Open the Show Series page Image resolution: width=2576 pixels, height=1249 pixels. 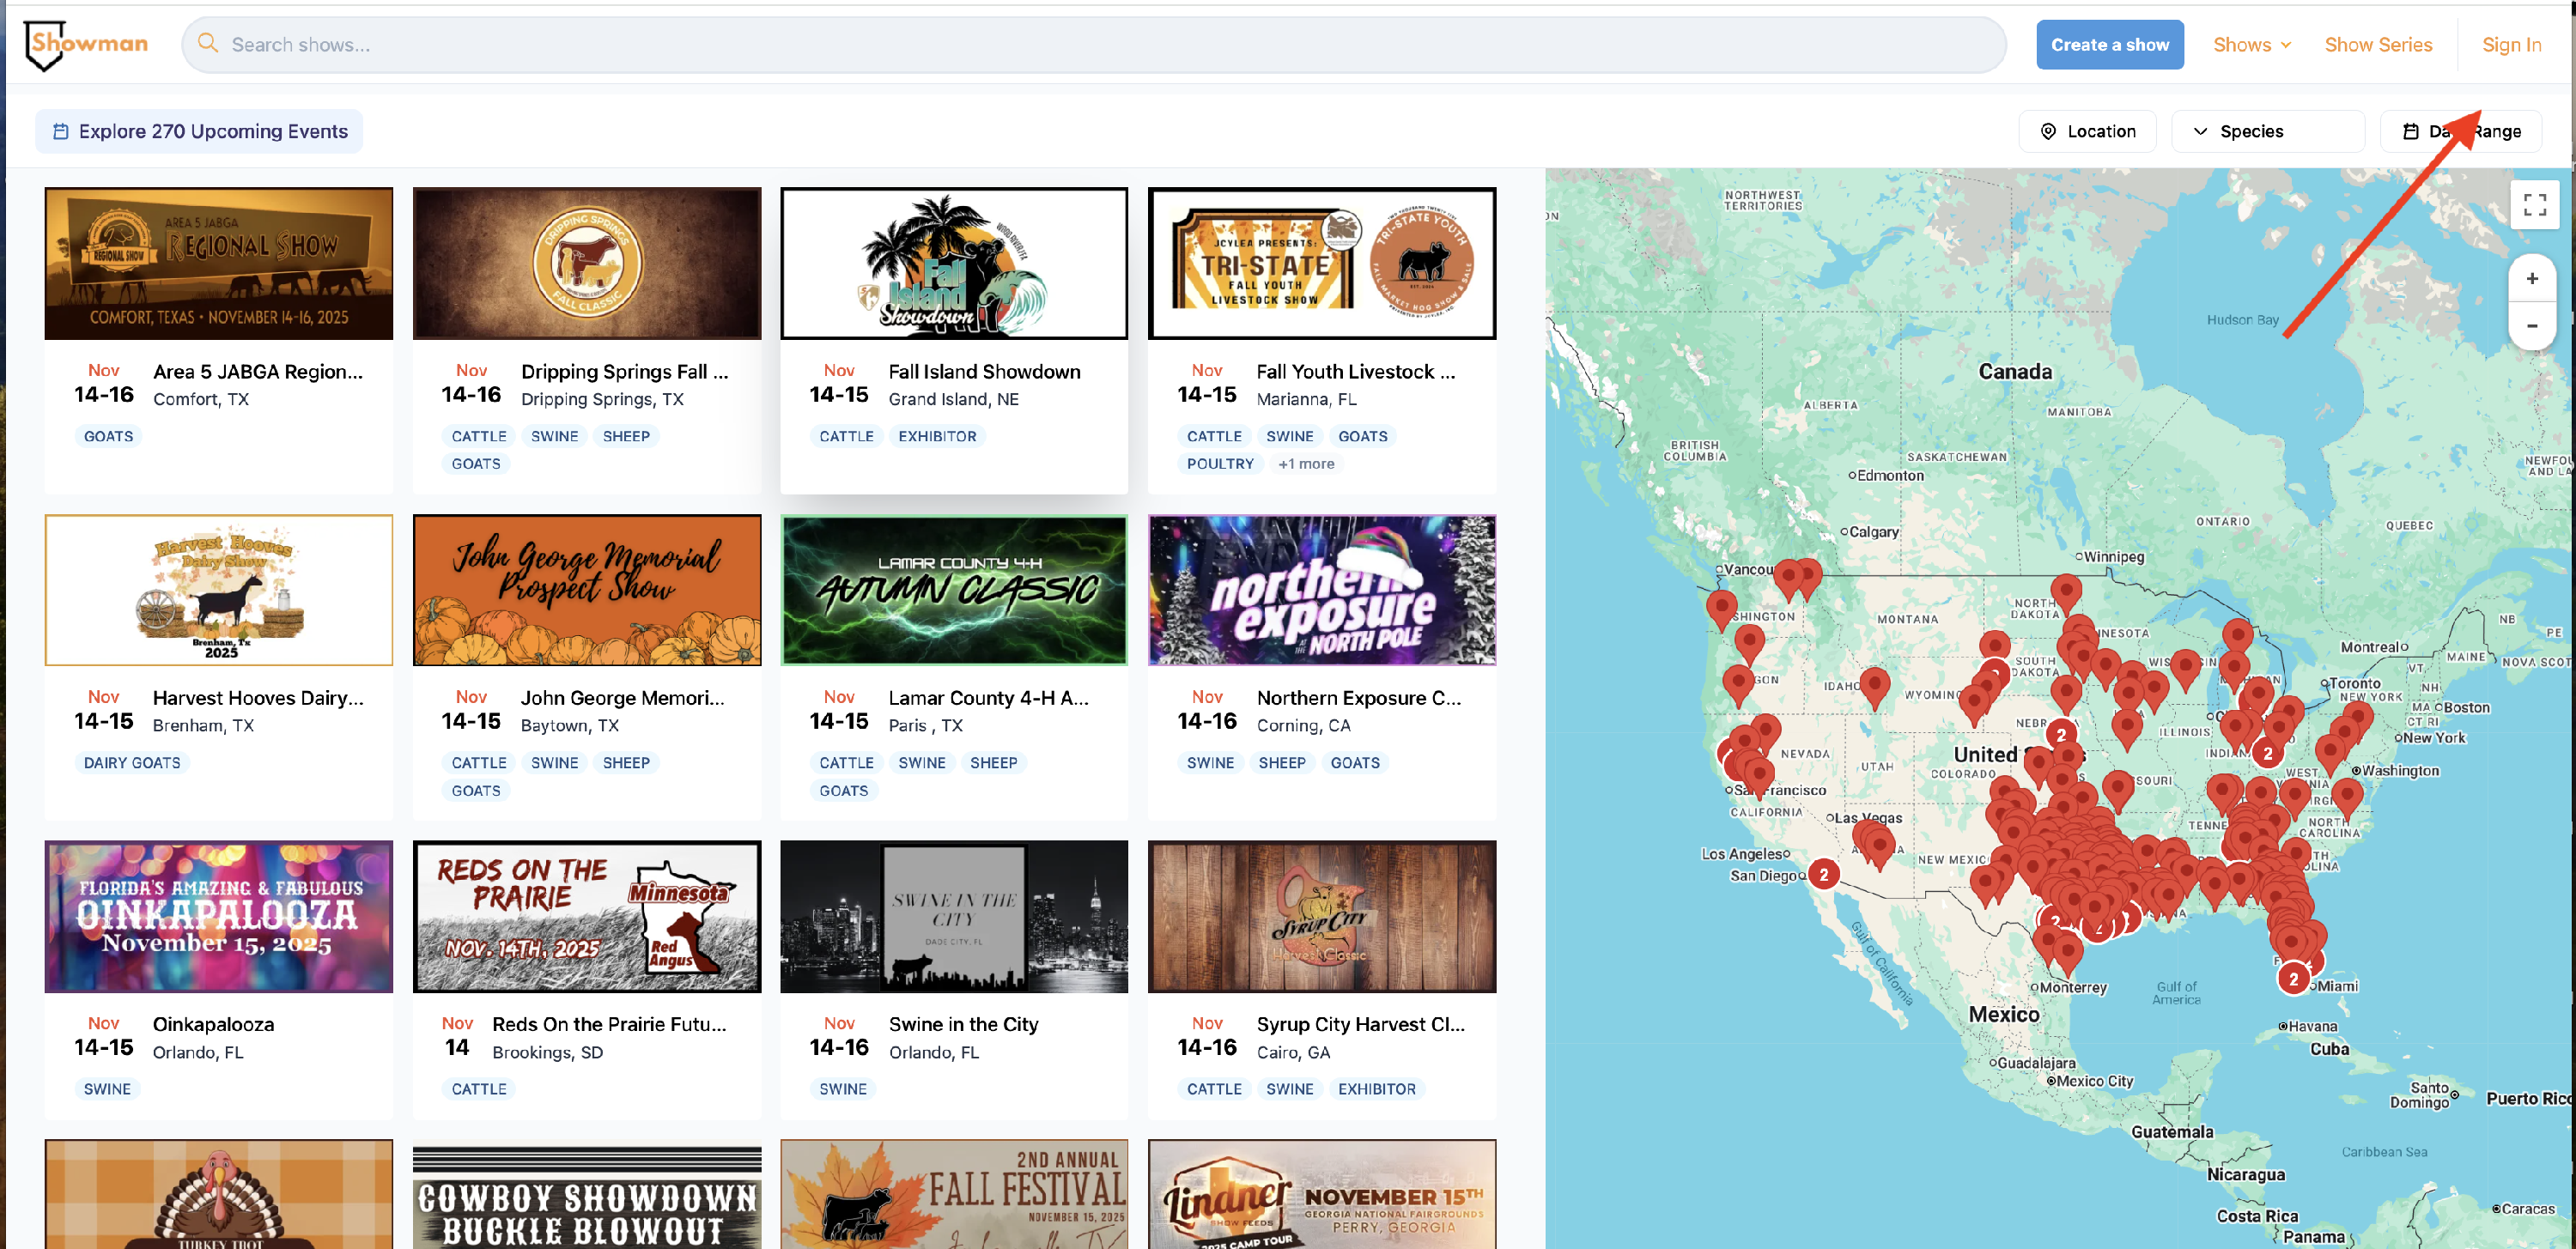point(2377,45)
